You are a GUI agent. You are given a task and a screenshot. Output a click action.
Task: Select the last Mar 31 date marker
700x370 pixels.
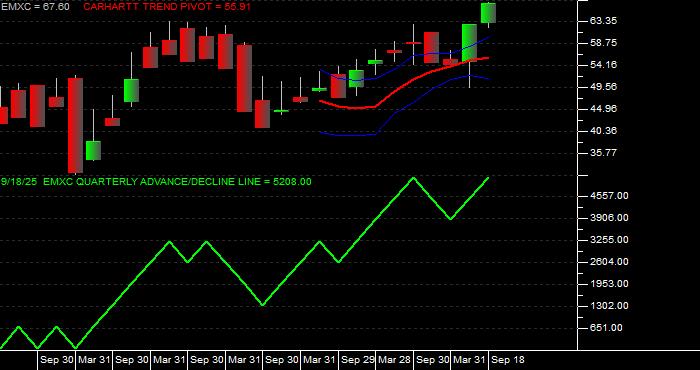tap(470, 360)
